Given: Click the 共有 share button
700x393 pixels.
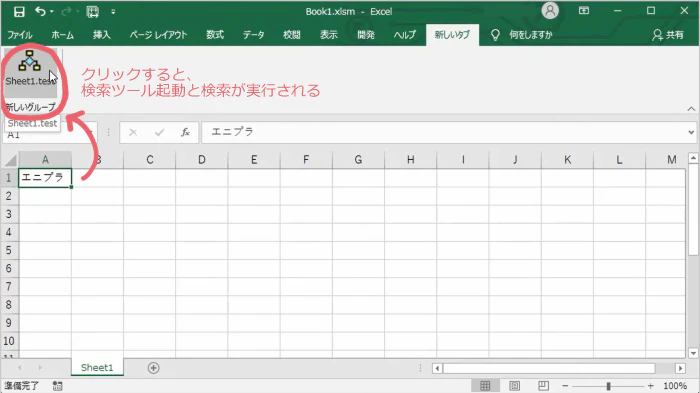Looking at the screenshot, I should 668,35.
